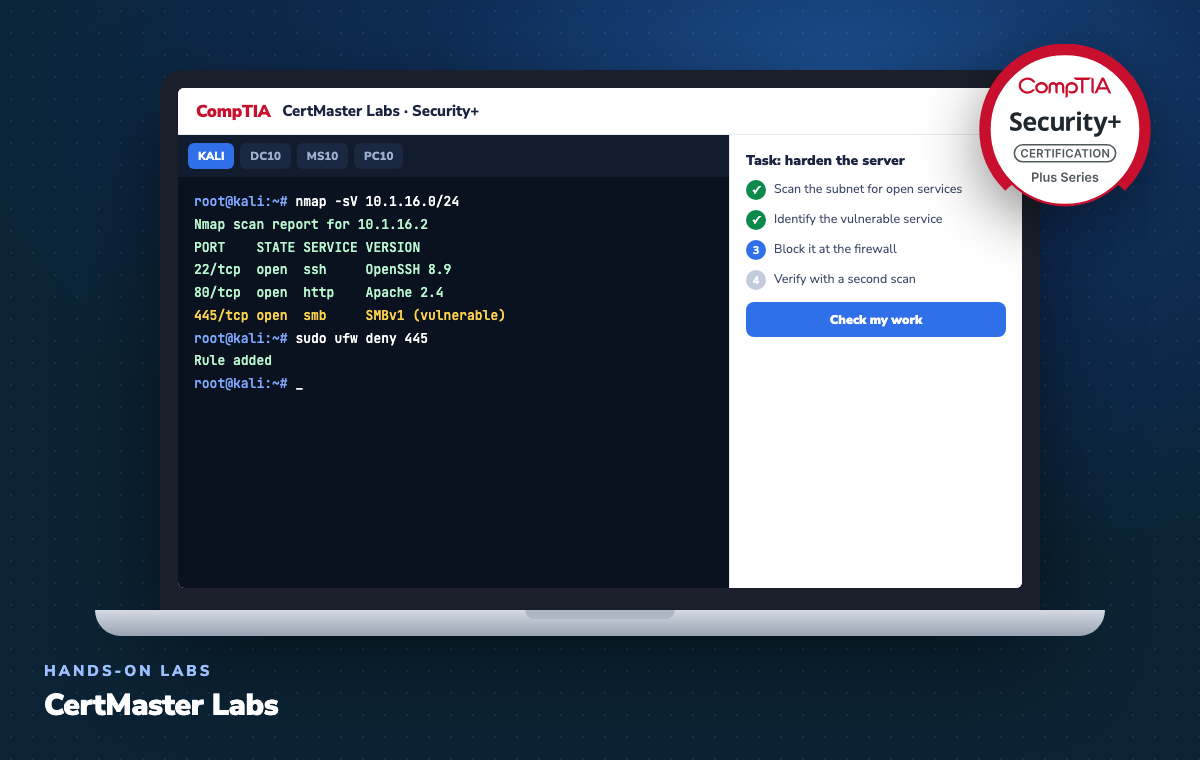The height and width of the screenshot is (760, 1200).
Task: Click the Security+ certification badge
Action: 1065,124
